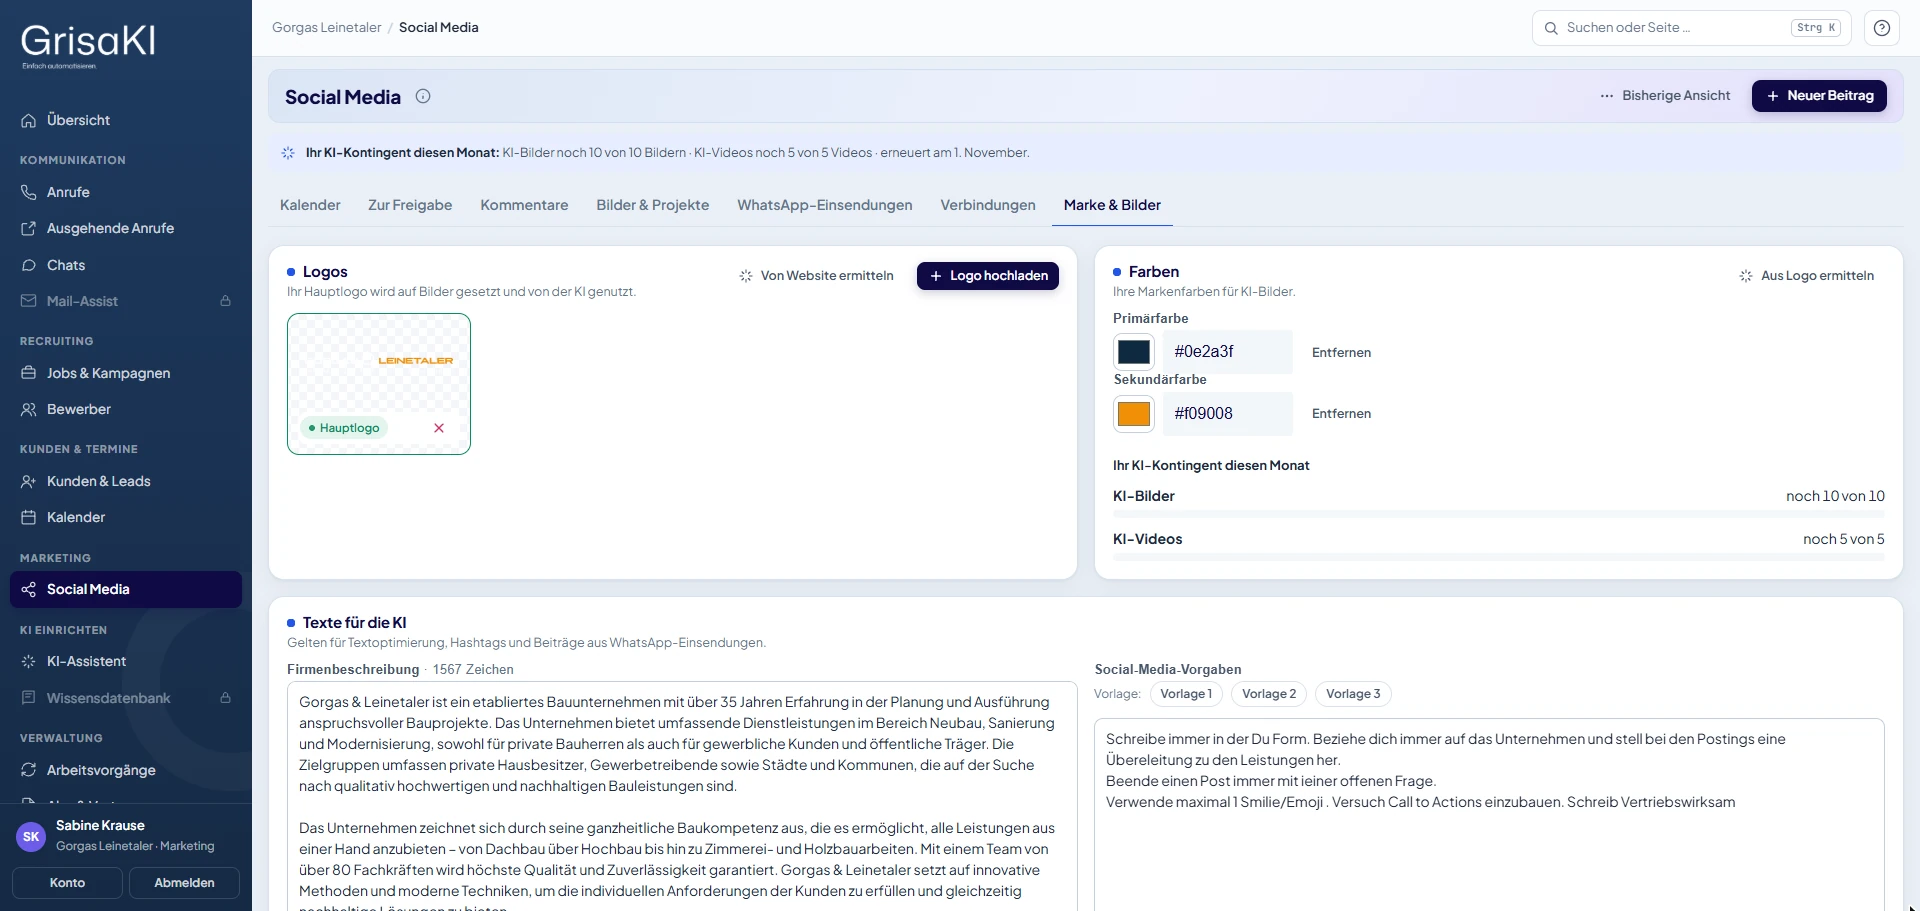This screenshot has width=1920, height=911.
Task: Select the Marke & Bilder tab
Action: point(1112,205)
